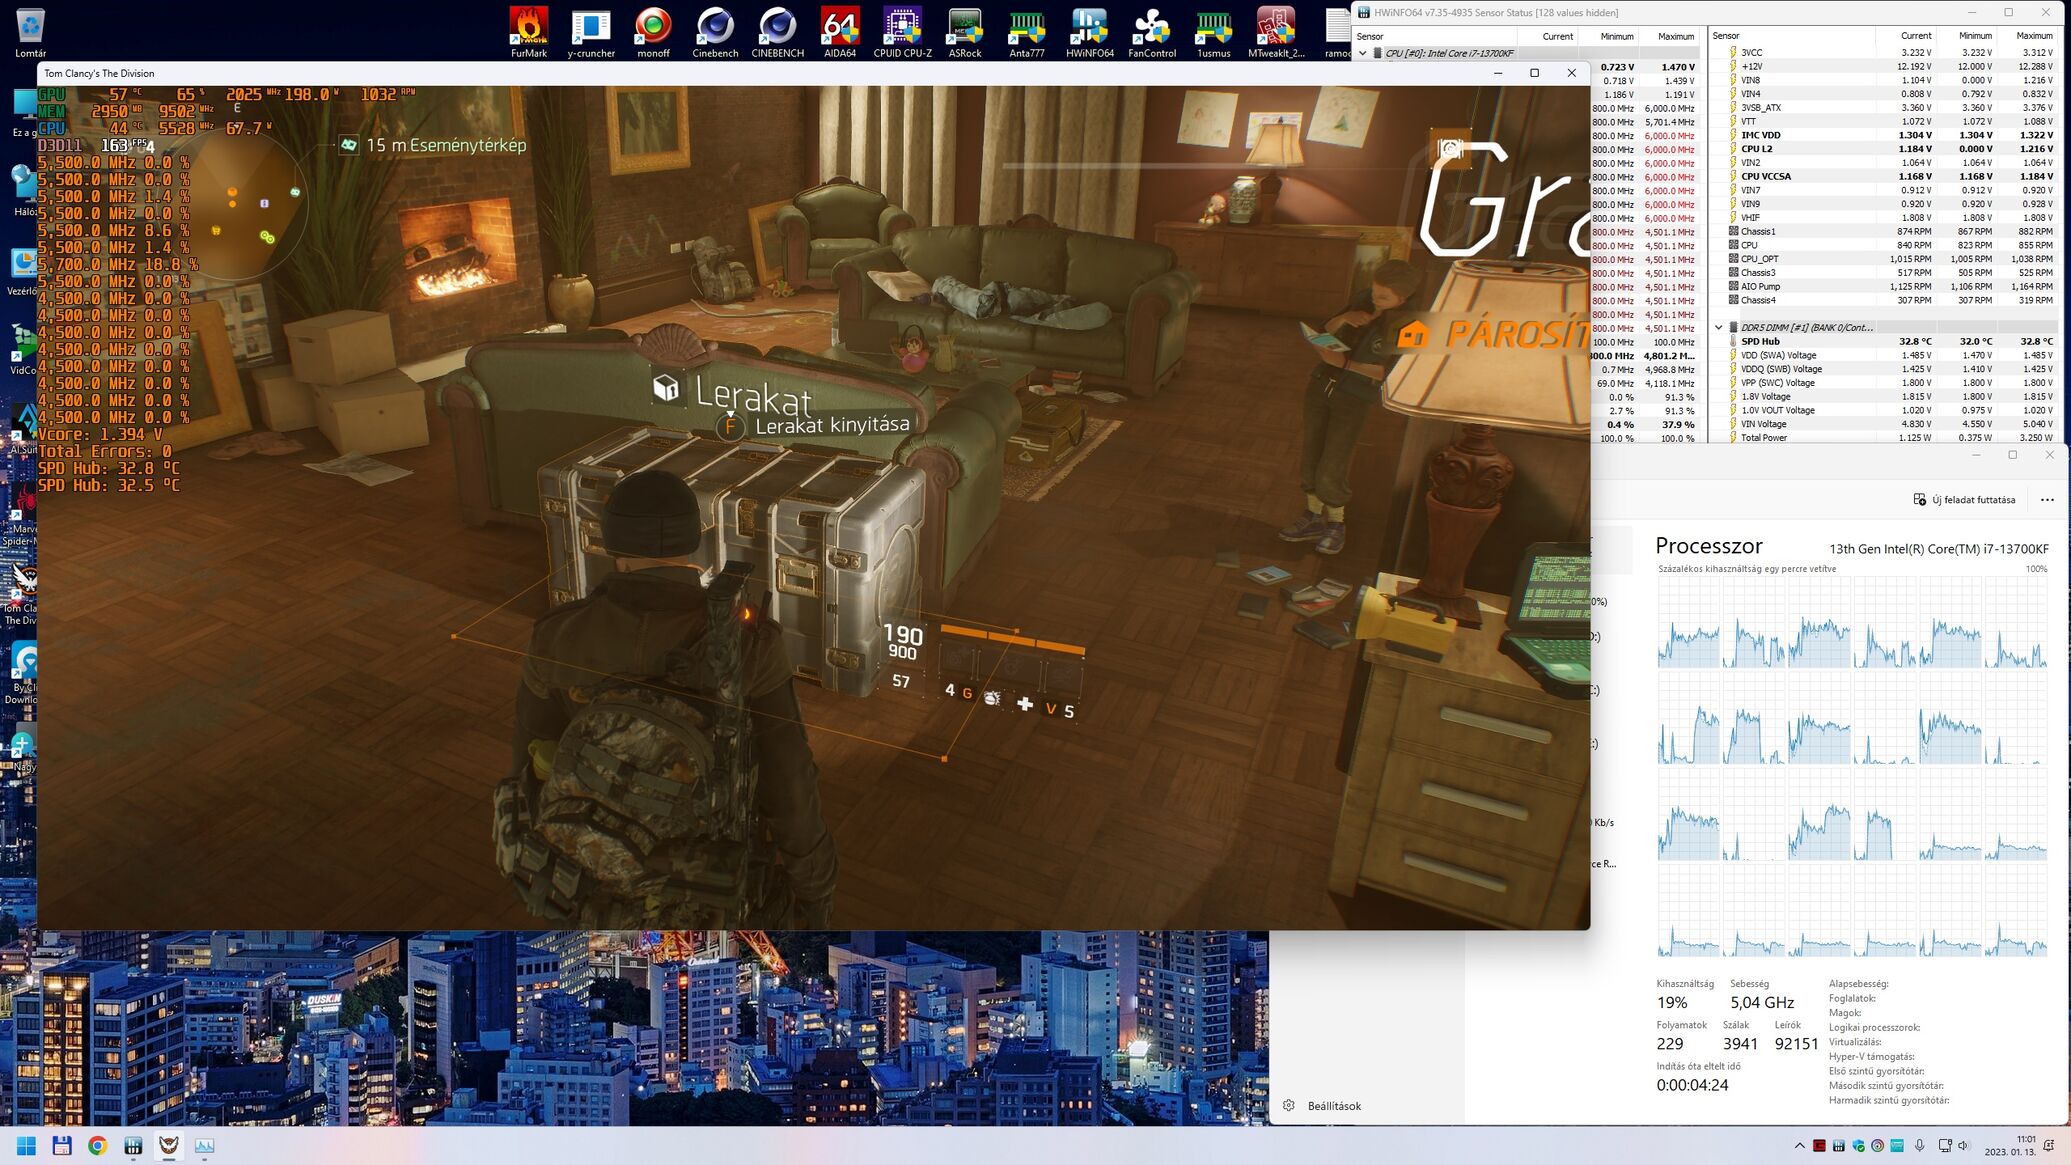Image resolution: width=2071 pixels, height=1165 pixels.
Task: Open Beállítások in Task Manager
Action: 1323,1105
